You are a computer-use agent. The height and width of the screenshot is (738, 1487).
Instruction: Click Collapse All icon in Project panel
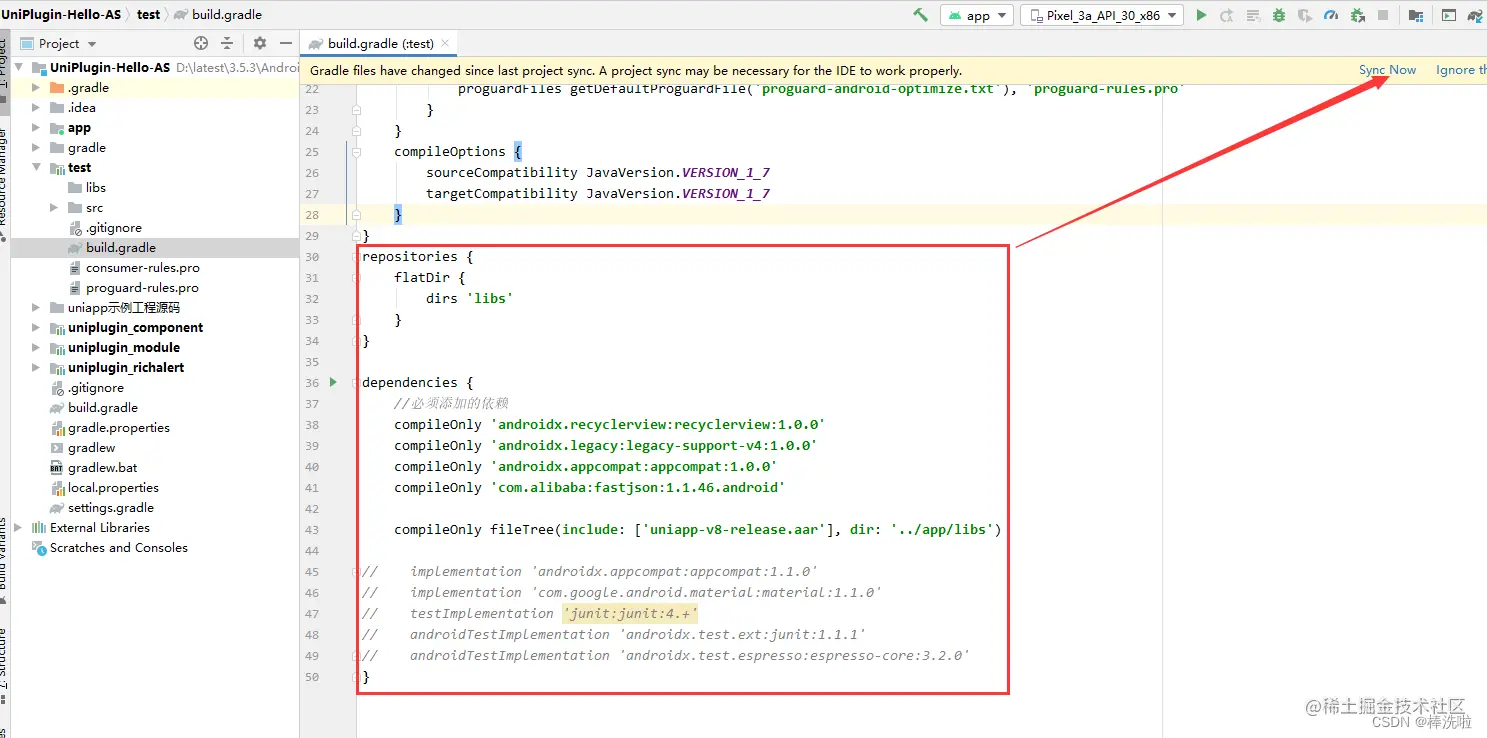click(x=227, y=43)
